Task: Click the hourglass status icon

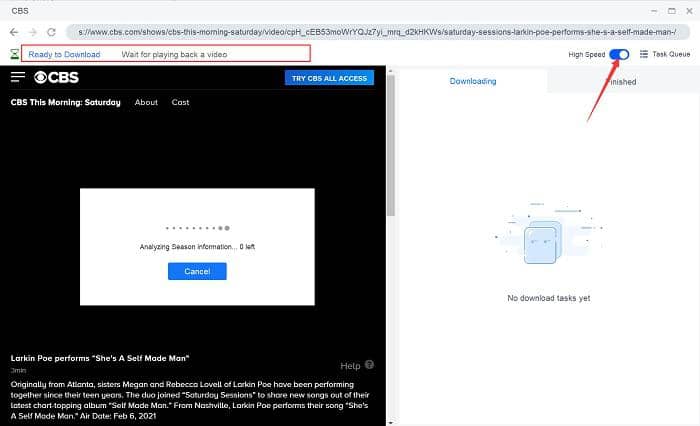Action: [x=15, y=54]
